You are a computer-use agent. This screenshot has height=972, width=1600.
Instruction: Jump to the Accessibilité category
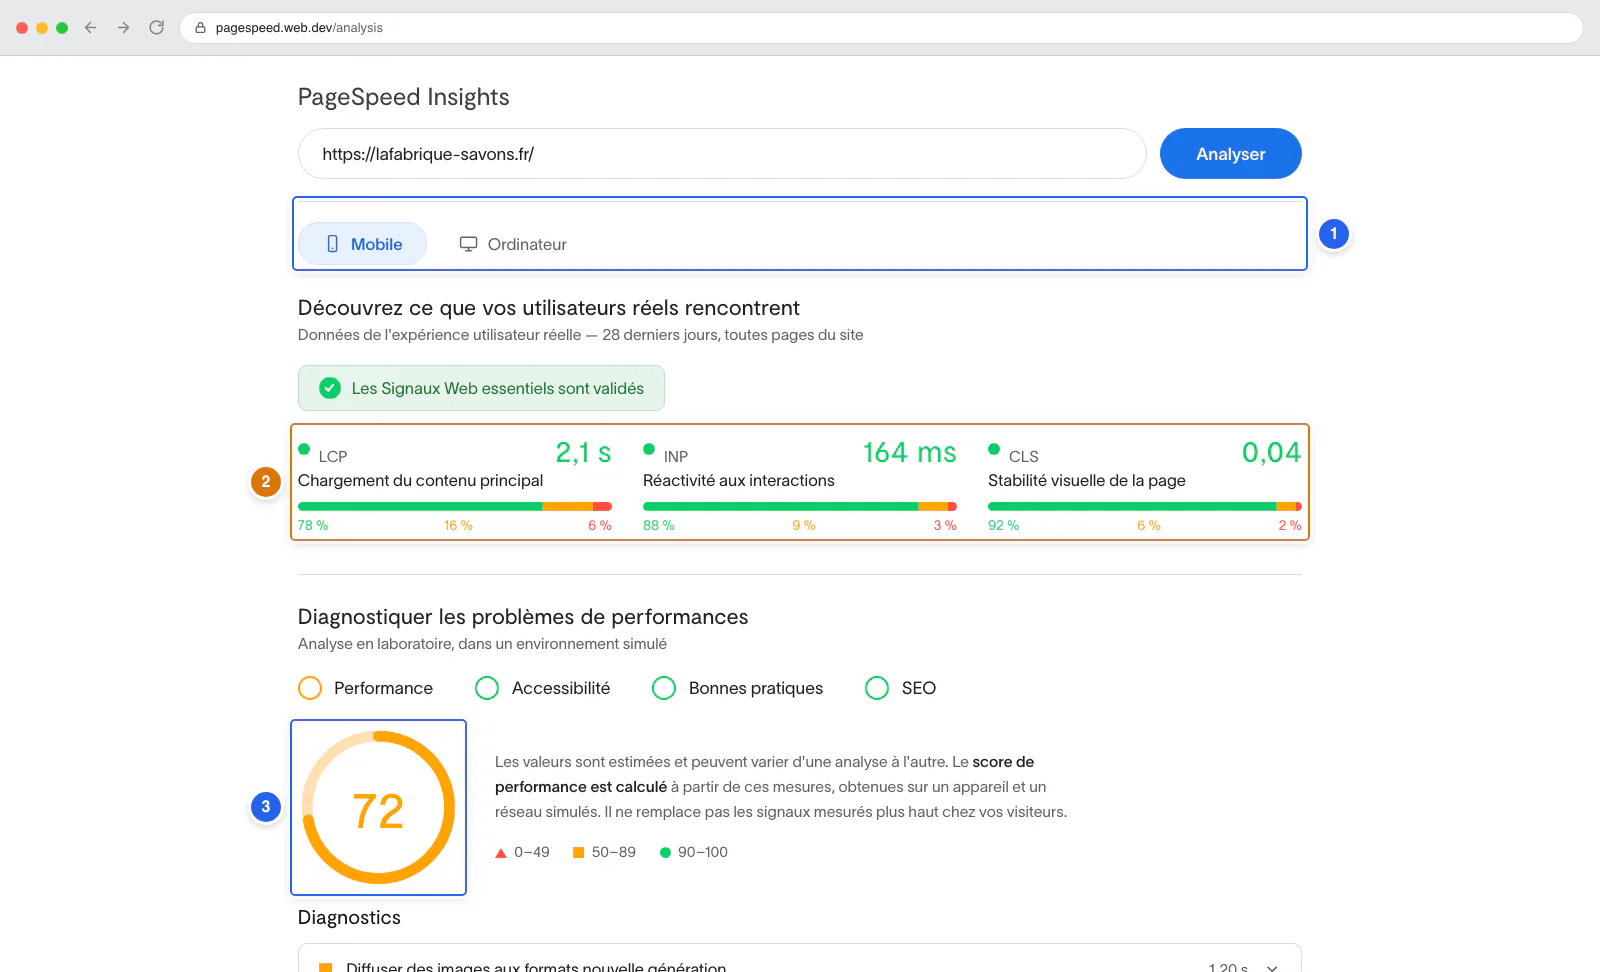(x=543, y=688)
